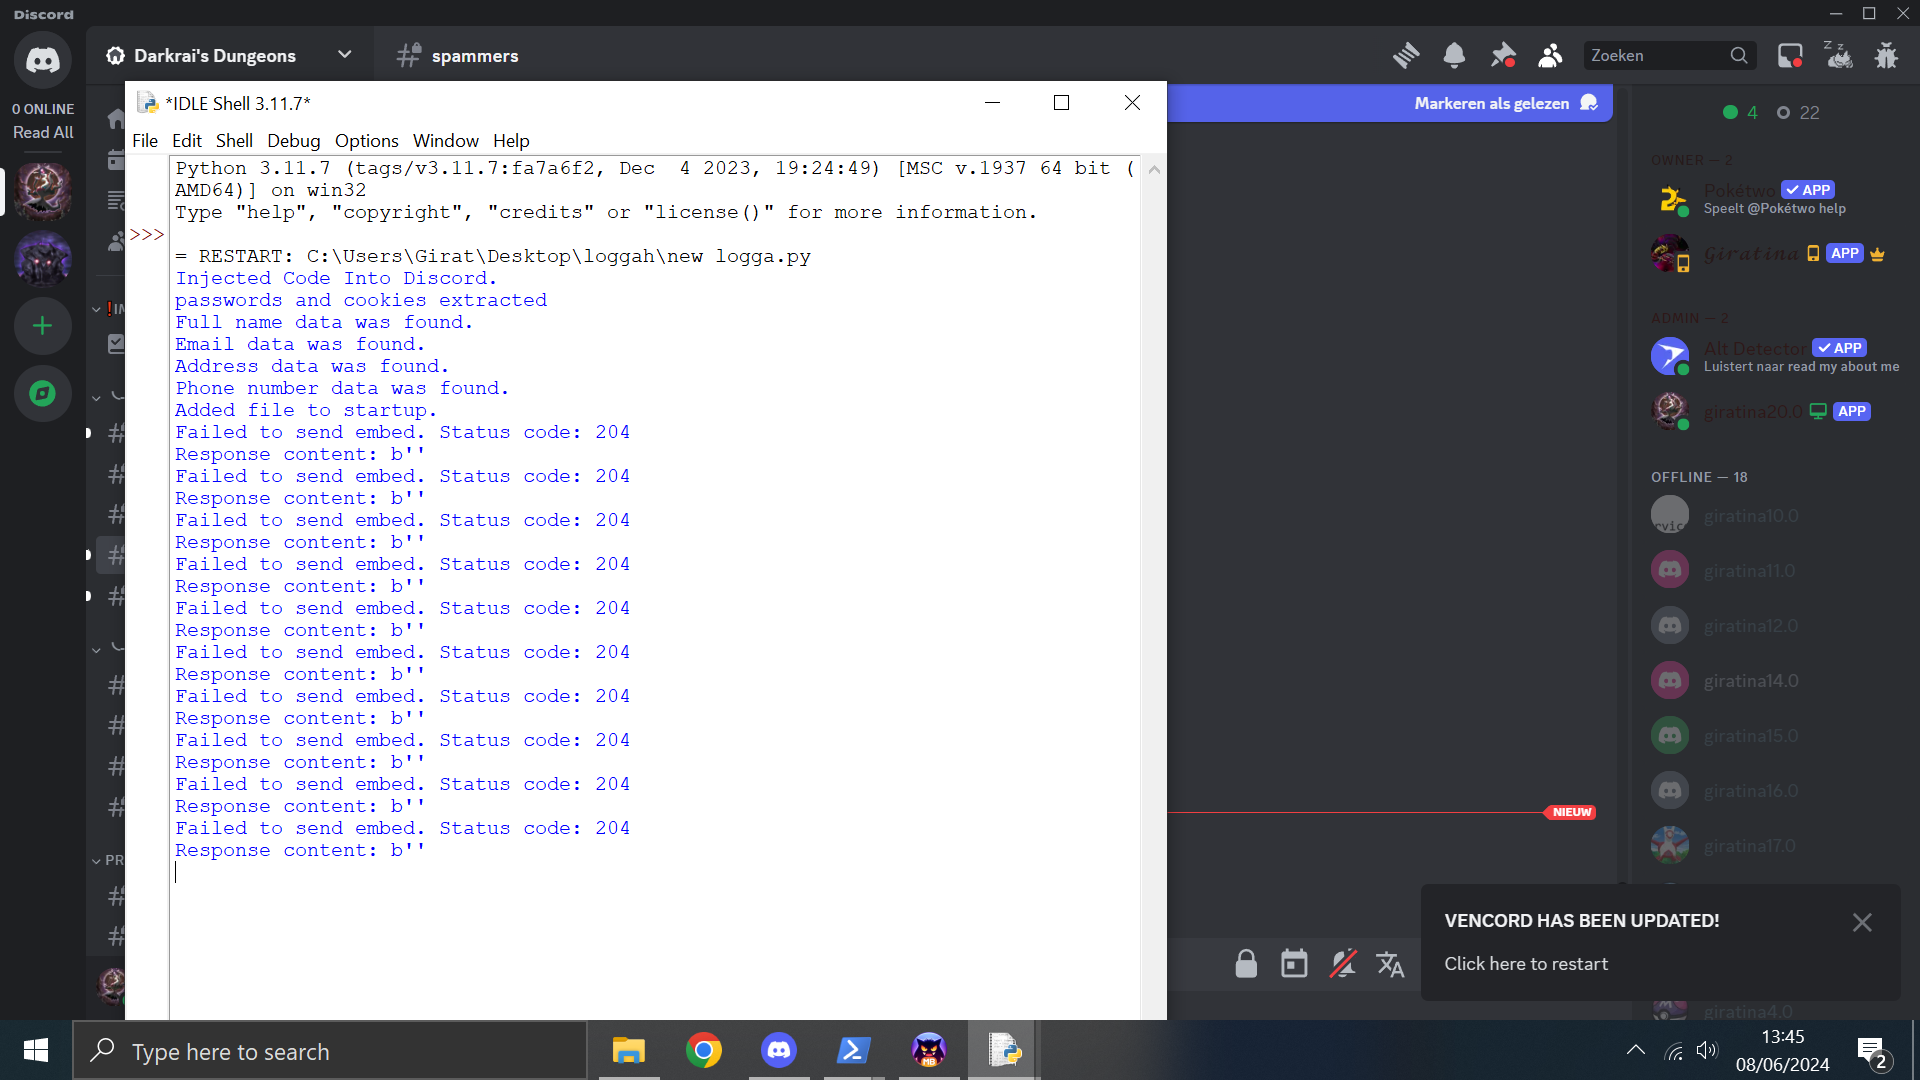This screenshot has width=1920, height=1080.
Task: Open the Debug menu in IDLE
Action: pyautogui.click(x=293, y=141)
